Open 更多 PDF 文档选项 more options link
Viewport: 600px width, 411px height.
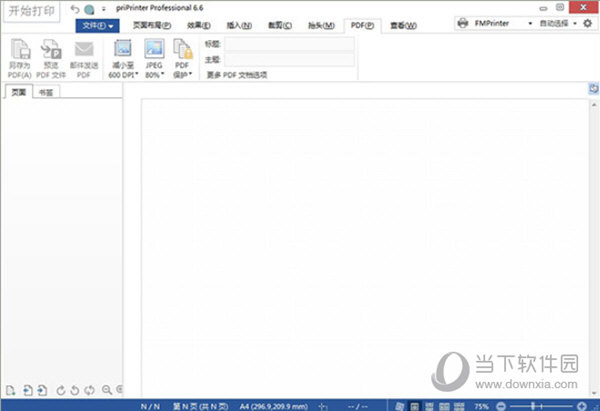coord(236,75)
